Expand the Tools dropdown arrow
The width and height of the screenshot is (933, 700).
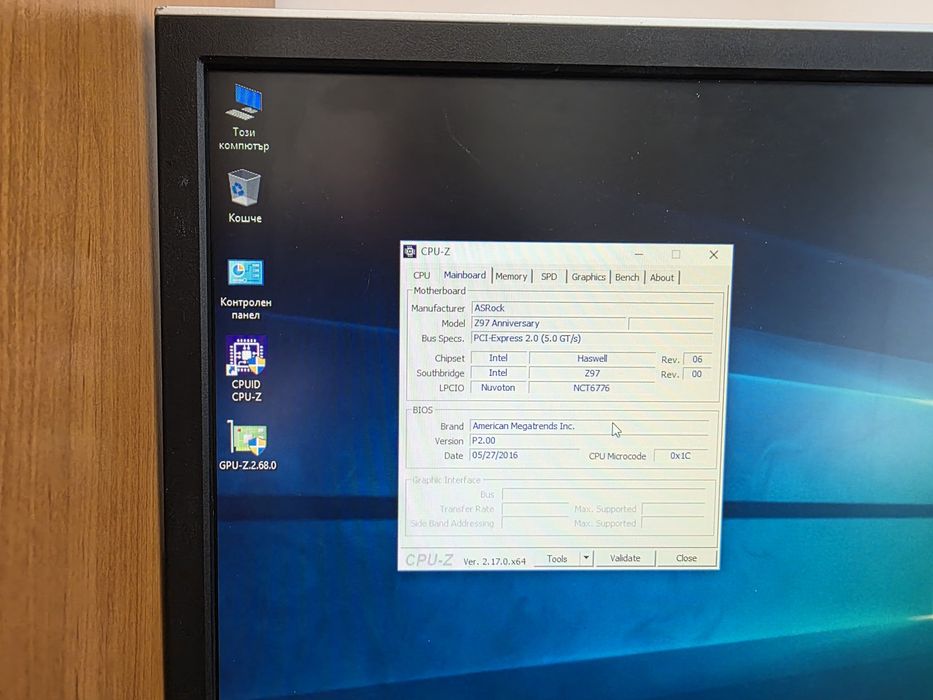pyautogui.click(x=586, y=558)
